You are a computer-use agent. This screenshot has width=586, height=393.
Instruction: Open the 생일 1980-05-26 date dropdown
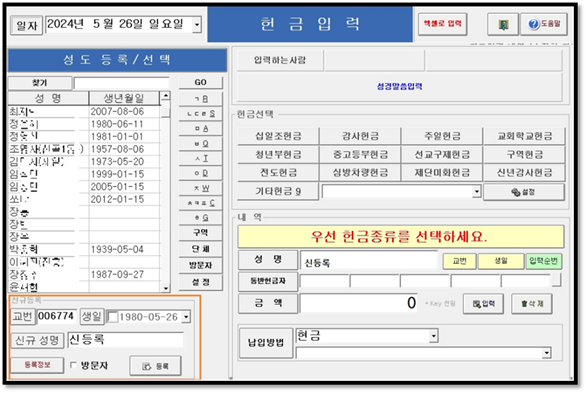[x=186, y=317]
